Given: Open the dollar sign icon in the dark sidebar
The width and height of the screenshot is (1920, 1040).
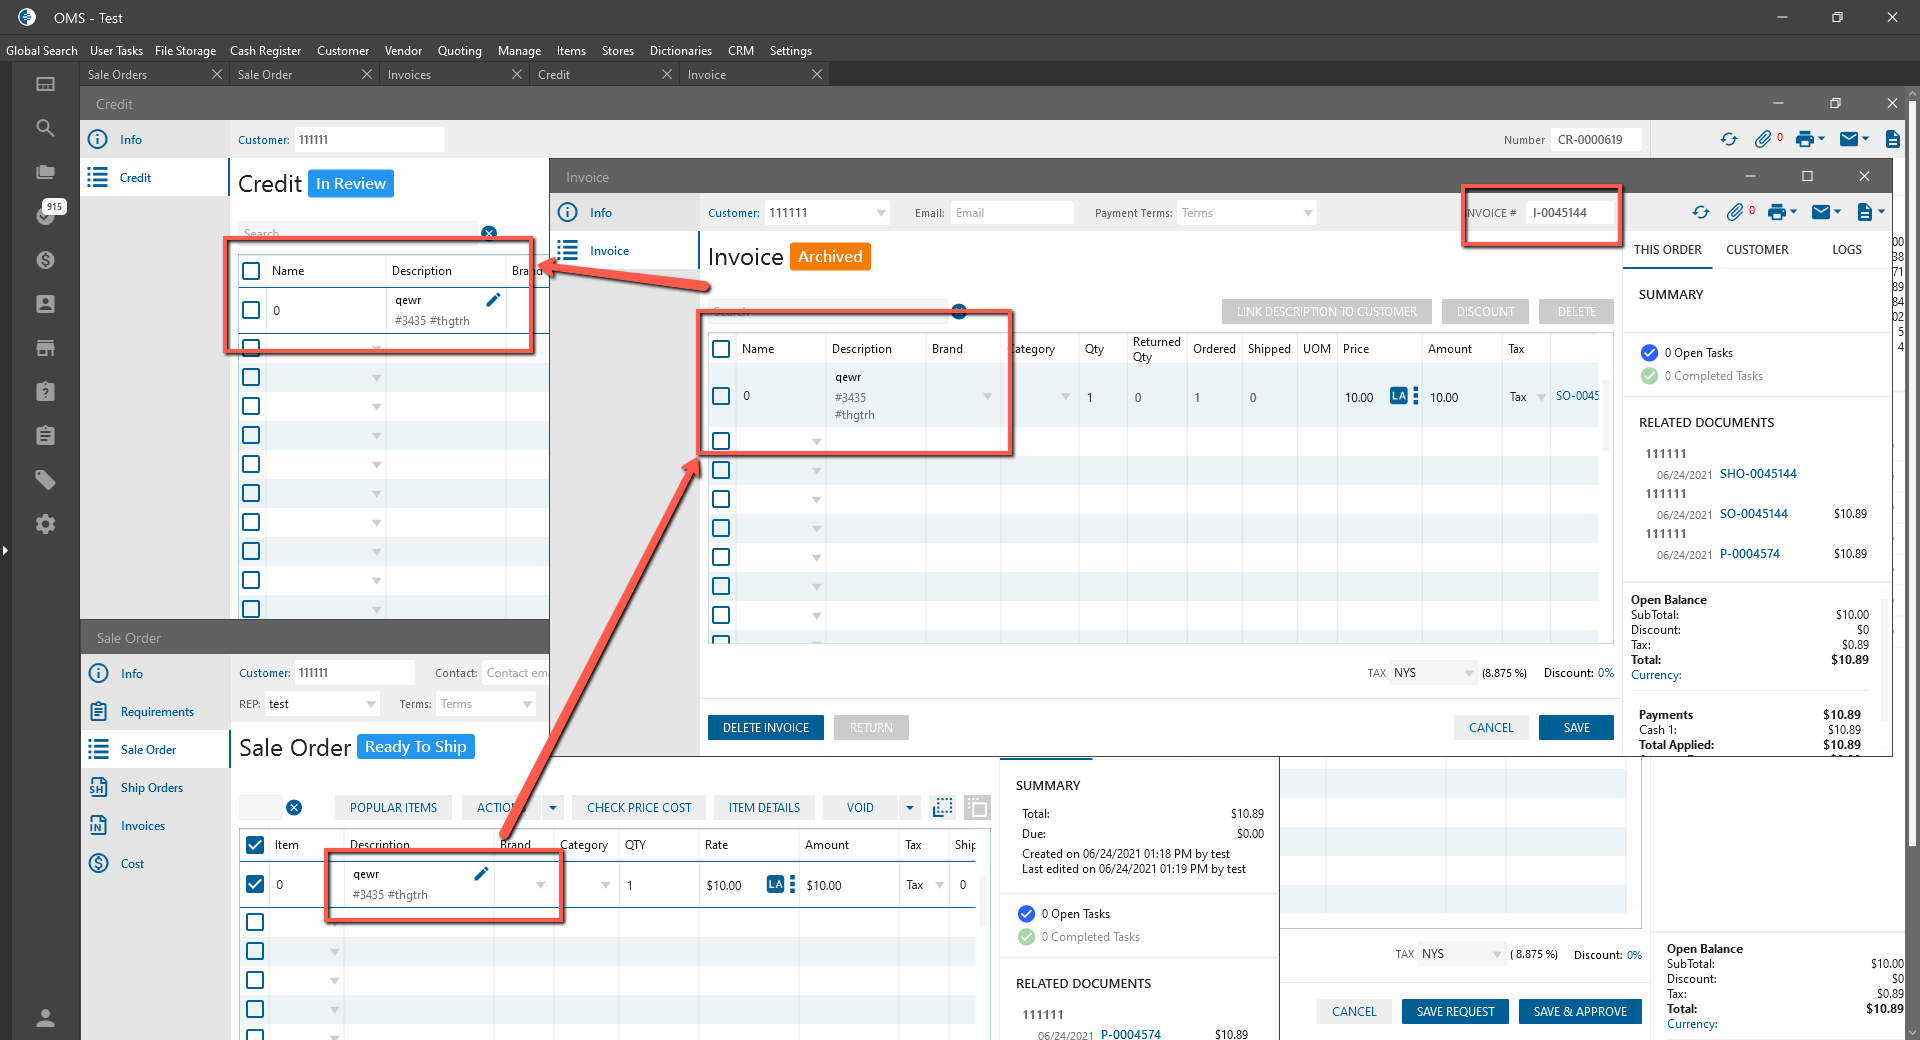Looking at the screenshot, I should pos(45,260).
